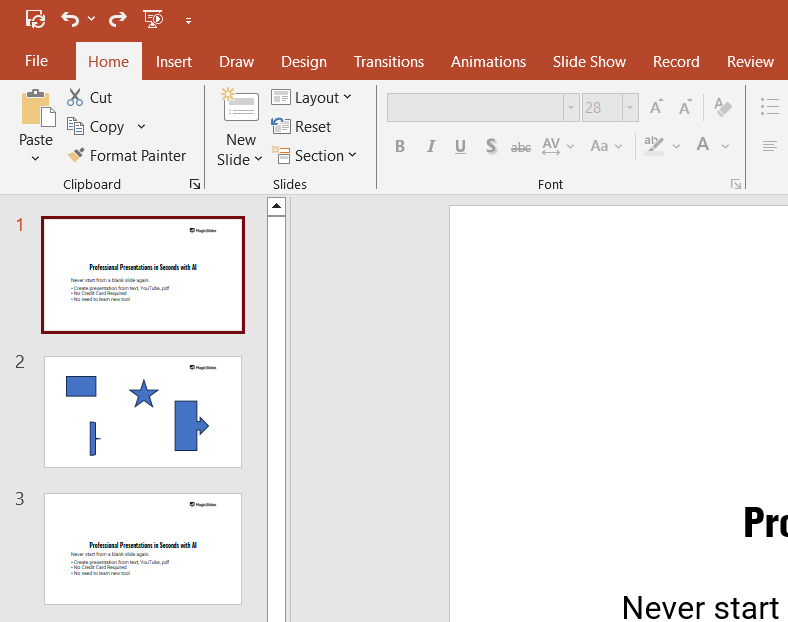Open the Layout dropdown
Image resolution: width=788 pixels, height=622 pixels.
coord(312,98)
